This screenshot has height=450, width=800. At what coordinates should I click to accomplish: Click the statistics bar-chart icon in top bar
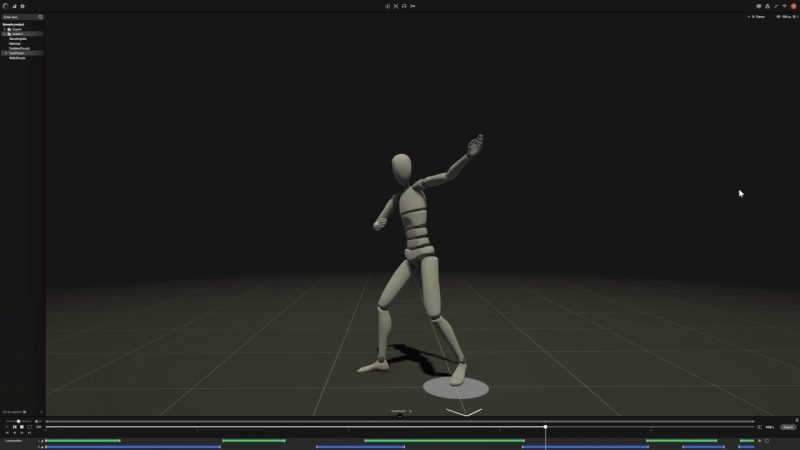pyautogui.click(x=14, y=6)
